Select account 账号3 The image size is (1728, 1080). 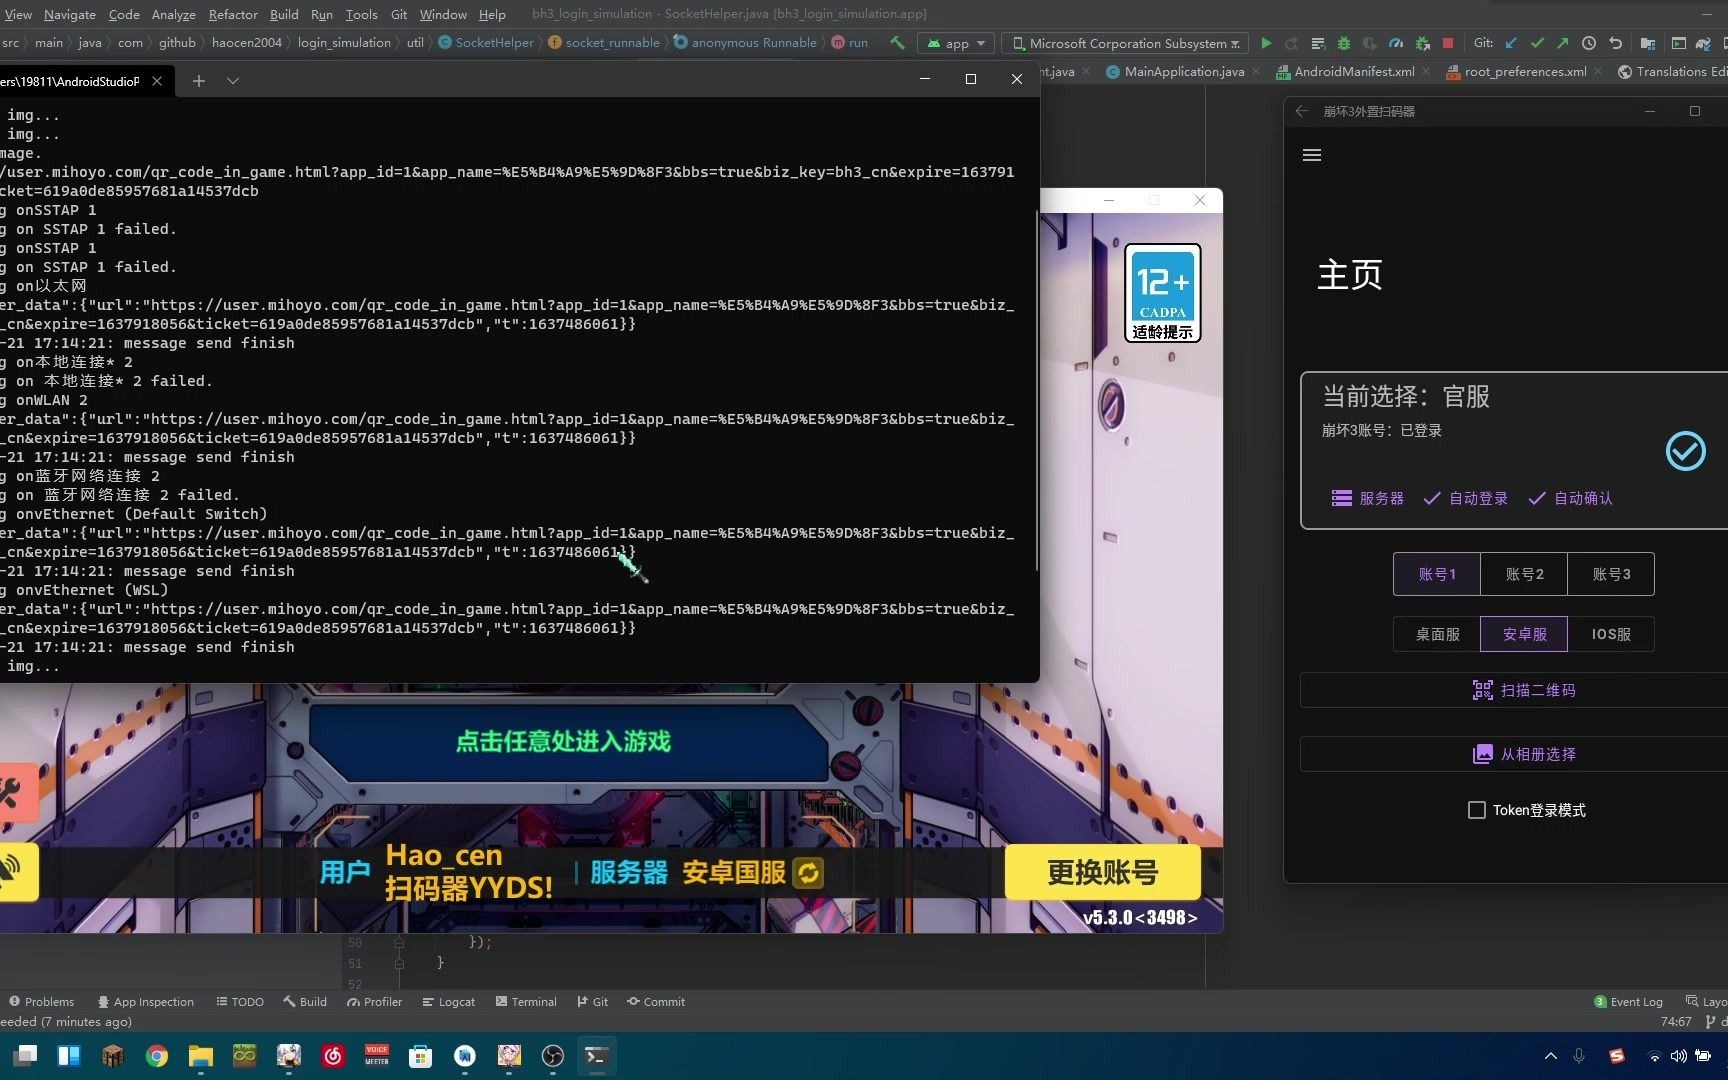(x=1611, y=574)
